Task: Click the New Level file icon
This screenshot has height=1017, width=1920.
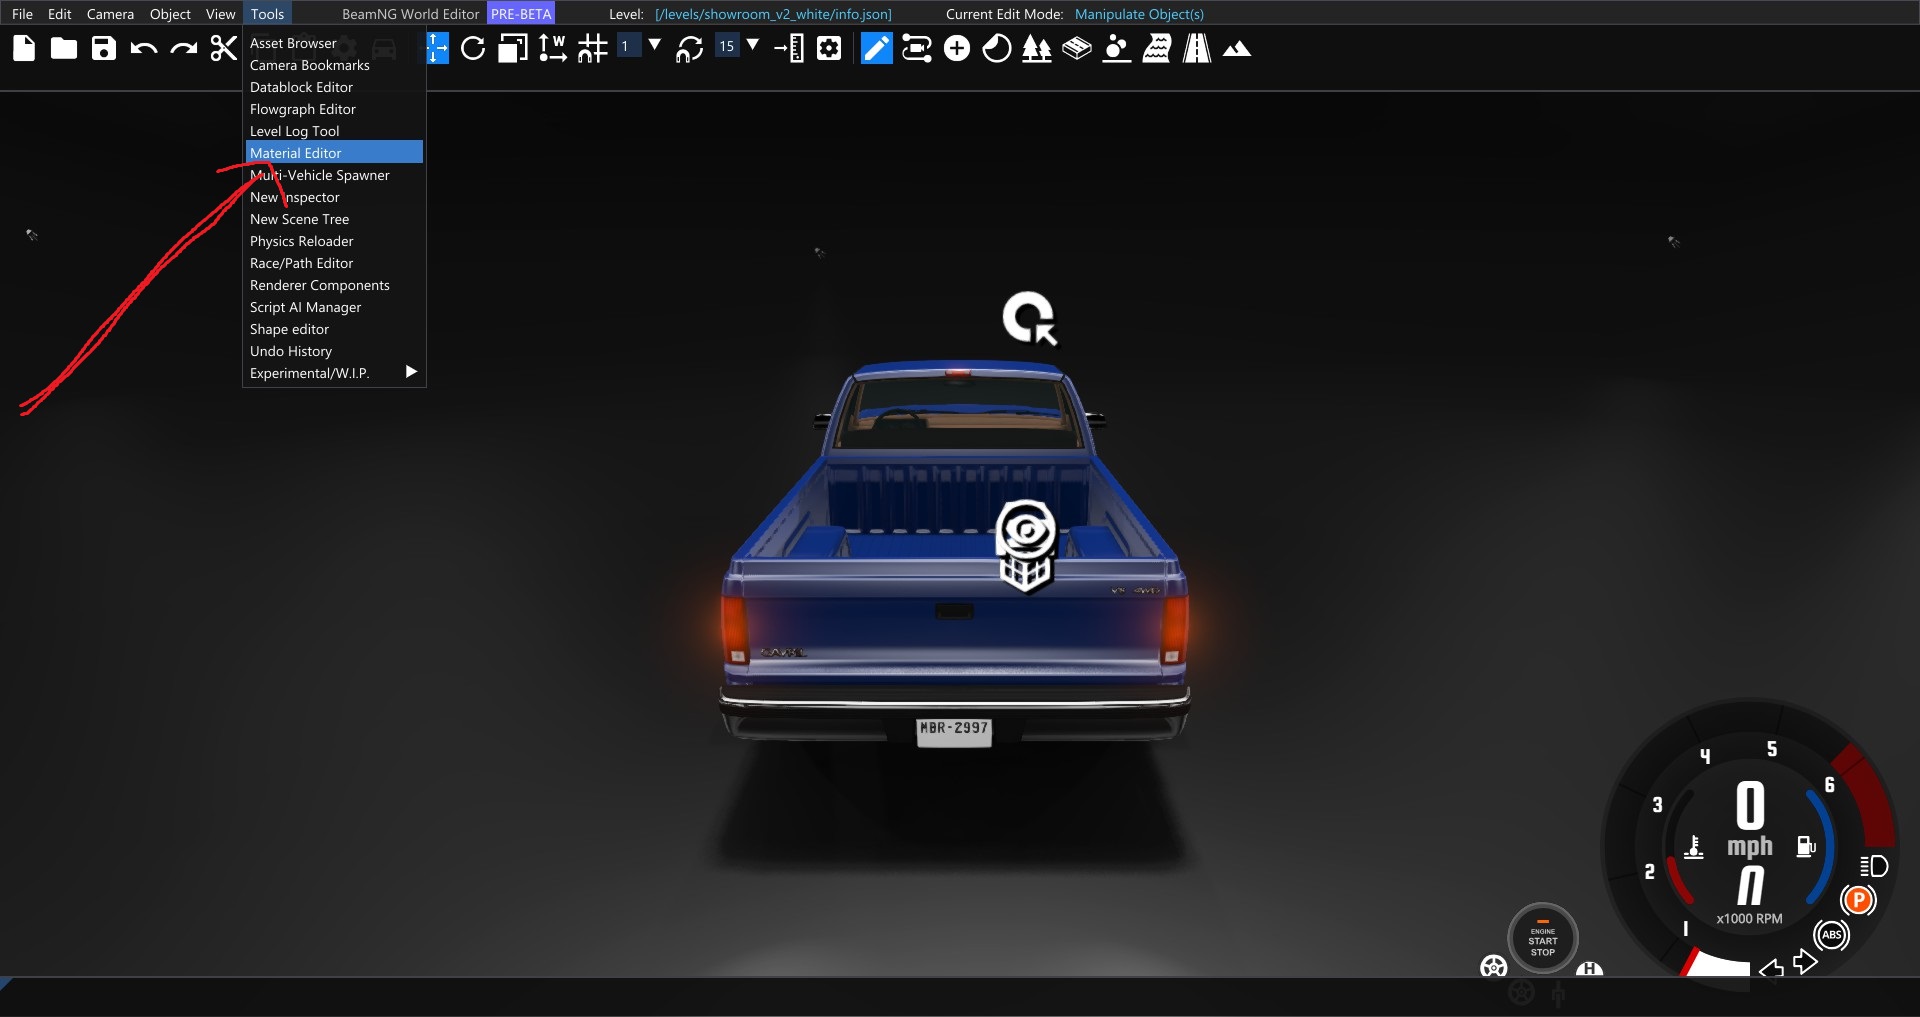Action: [24, 48]
